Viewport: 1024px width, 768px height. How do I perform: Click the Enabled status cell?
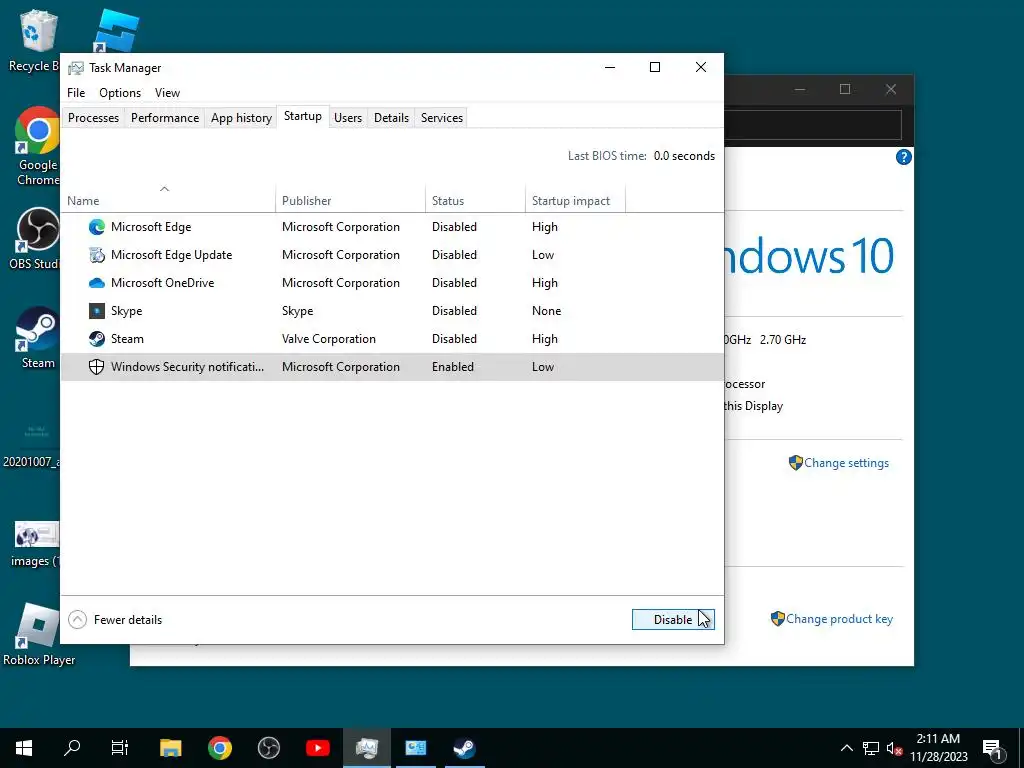coord(453,367)
